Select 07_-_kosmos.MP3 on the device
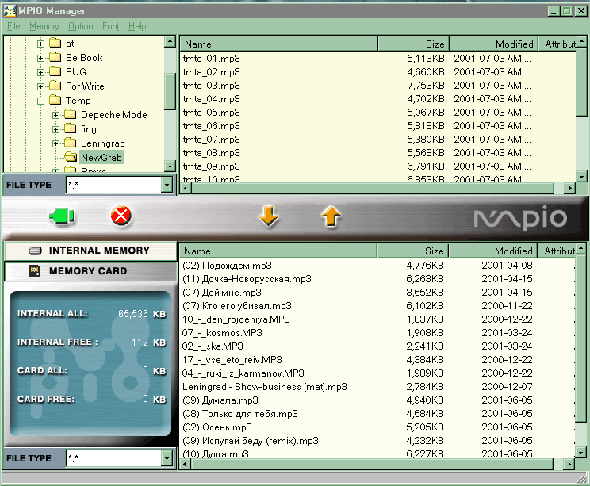This screenshot has height=486, width=590. 222,333
